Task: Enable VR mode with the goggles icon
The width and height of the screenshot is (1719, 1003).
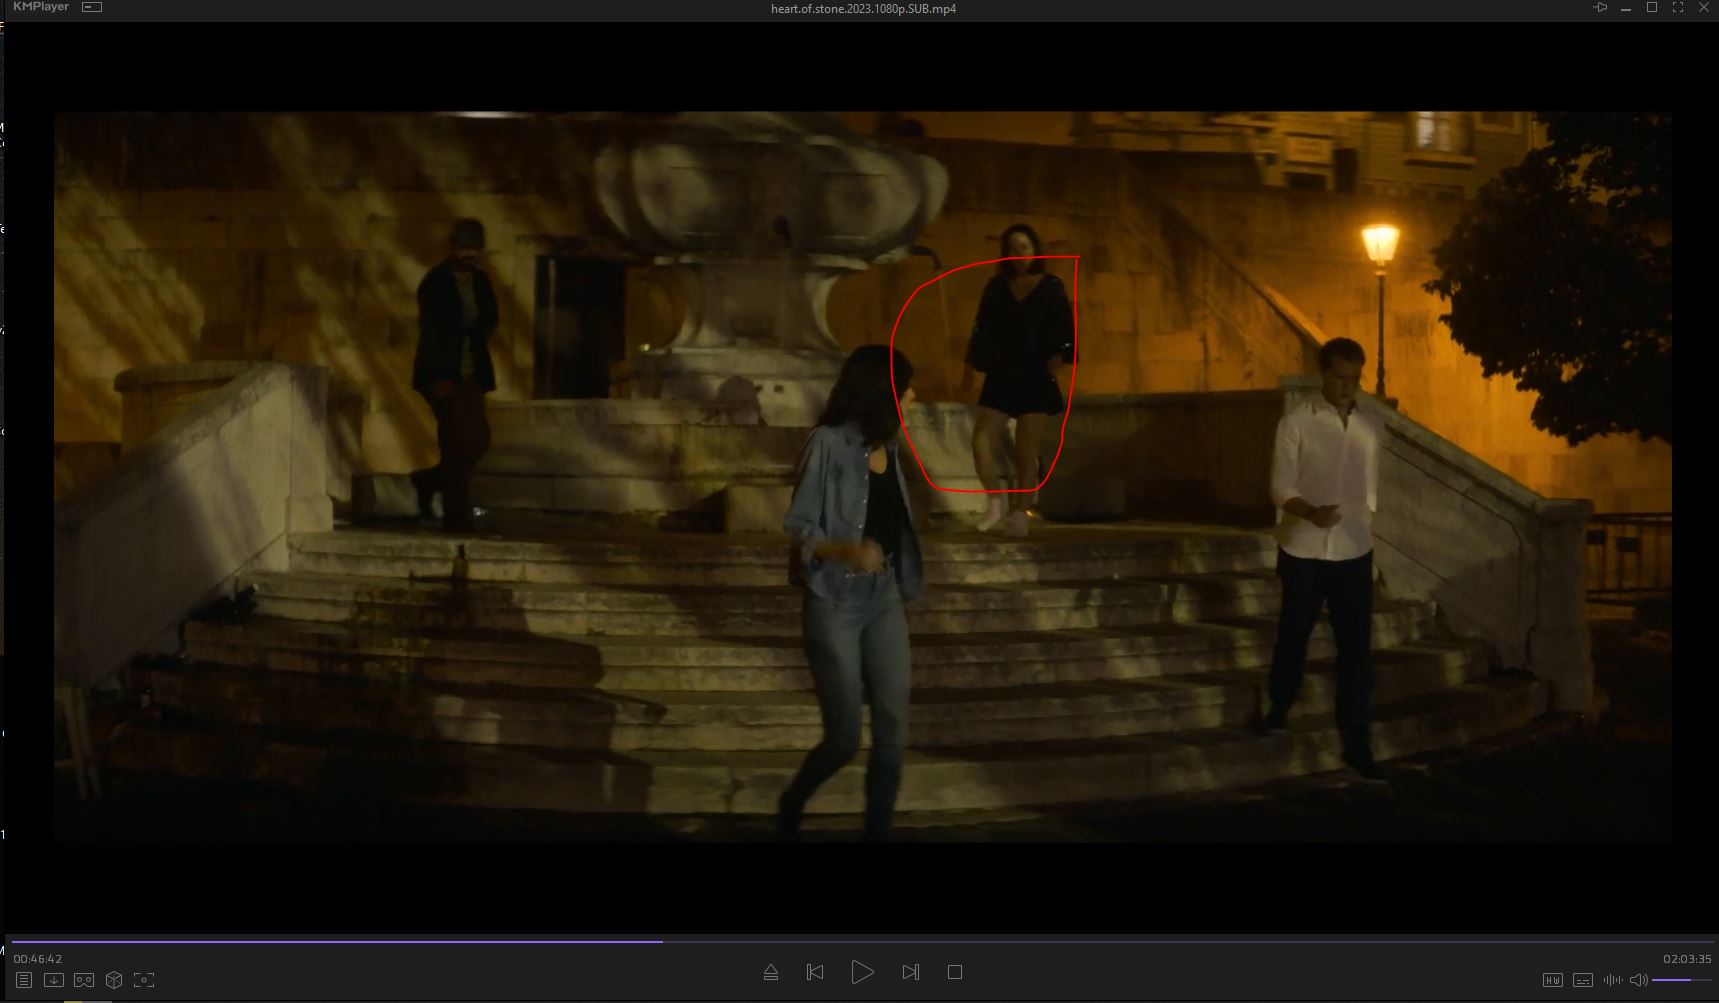Action: click(84, 980)
